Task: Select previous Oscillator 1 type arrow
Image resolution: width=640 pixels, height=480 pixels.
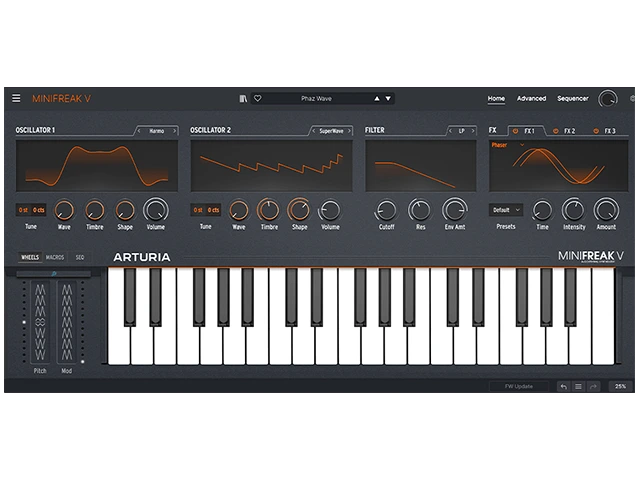Action: point(139,131)
